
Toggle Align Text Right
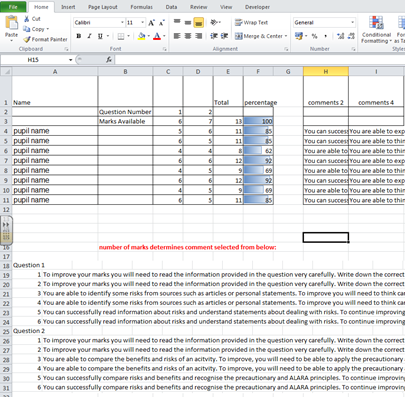(198, 36)
